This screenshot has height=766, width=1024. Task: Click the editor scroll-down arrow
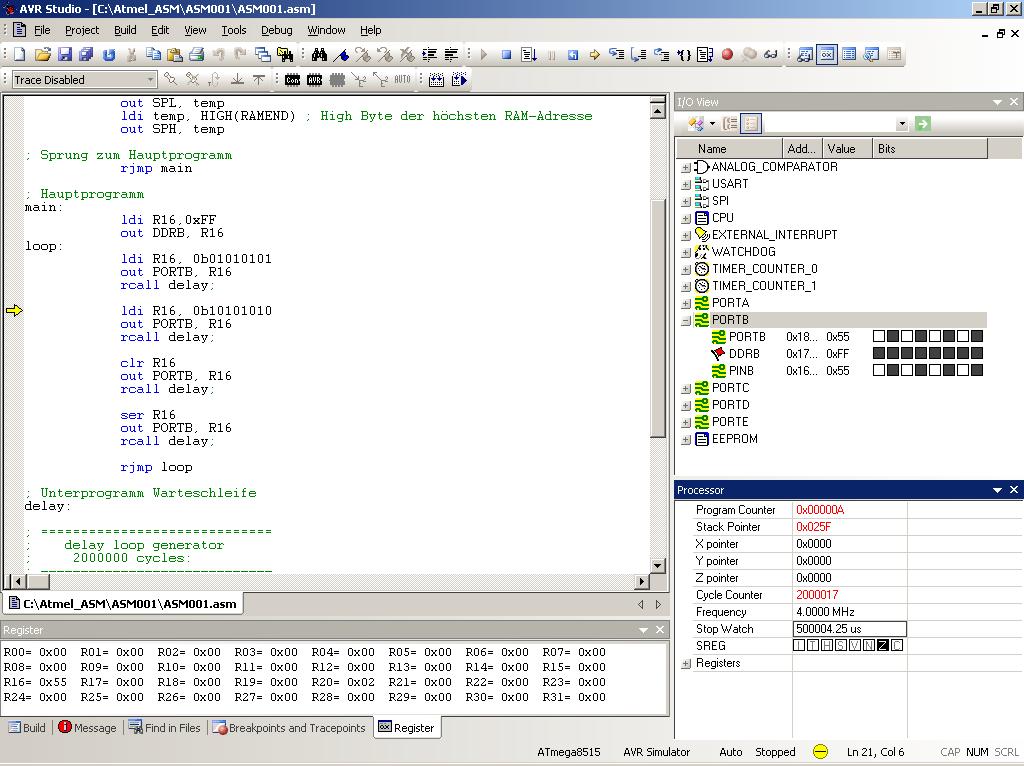point(658,566)
